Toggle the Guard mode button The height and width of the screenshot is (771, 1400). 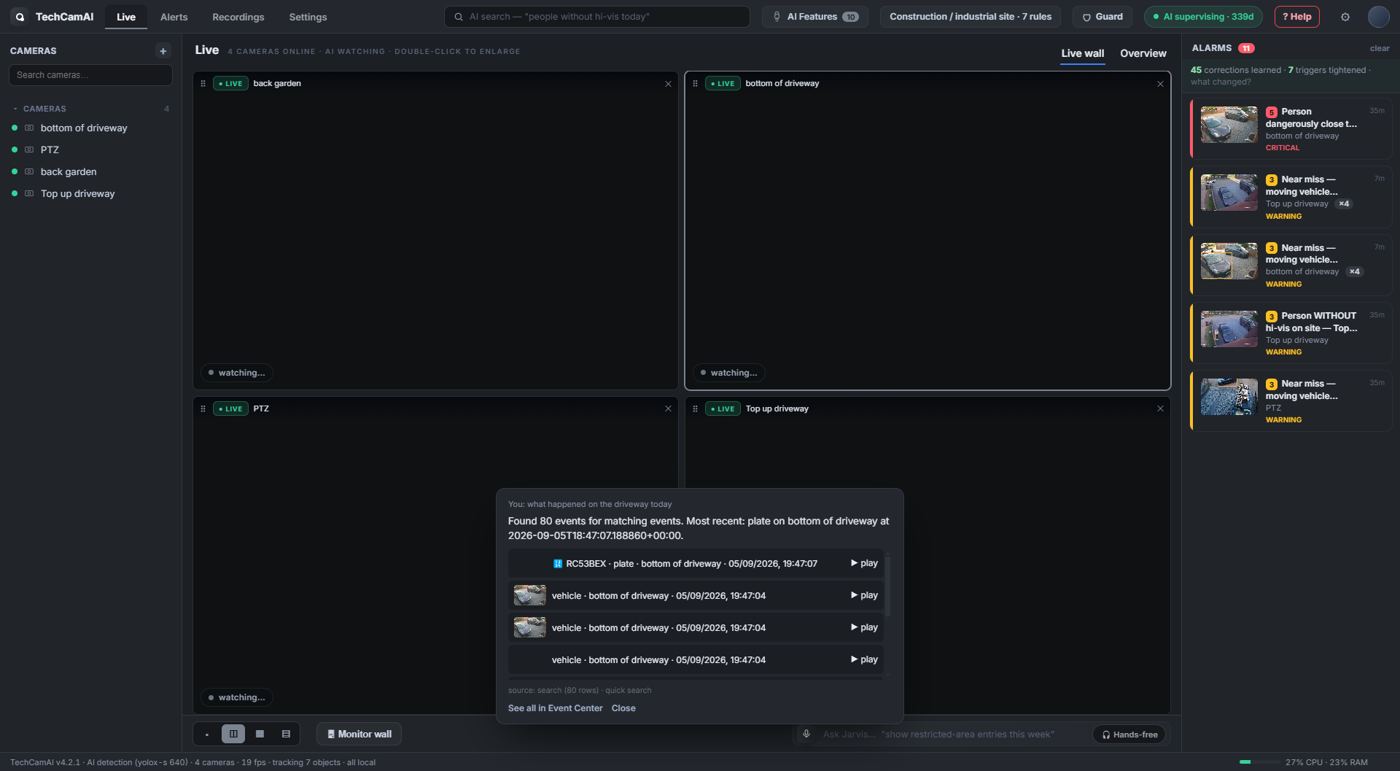point(1103,17)
